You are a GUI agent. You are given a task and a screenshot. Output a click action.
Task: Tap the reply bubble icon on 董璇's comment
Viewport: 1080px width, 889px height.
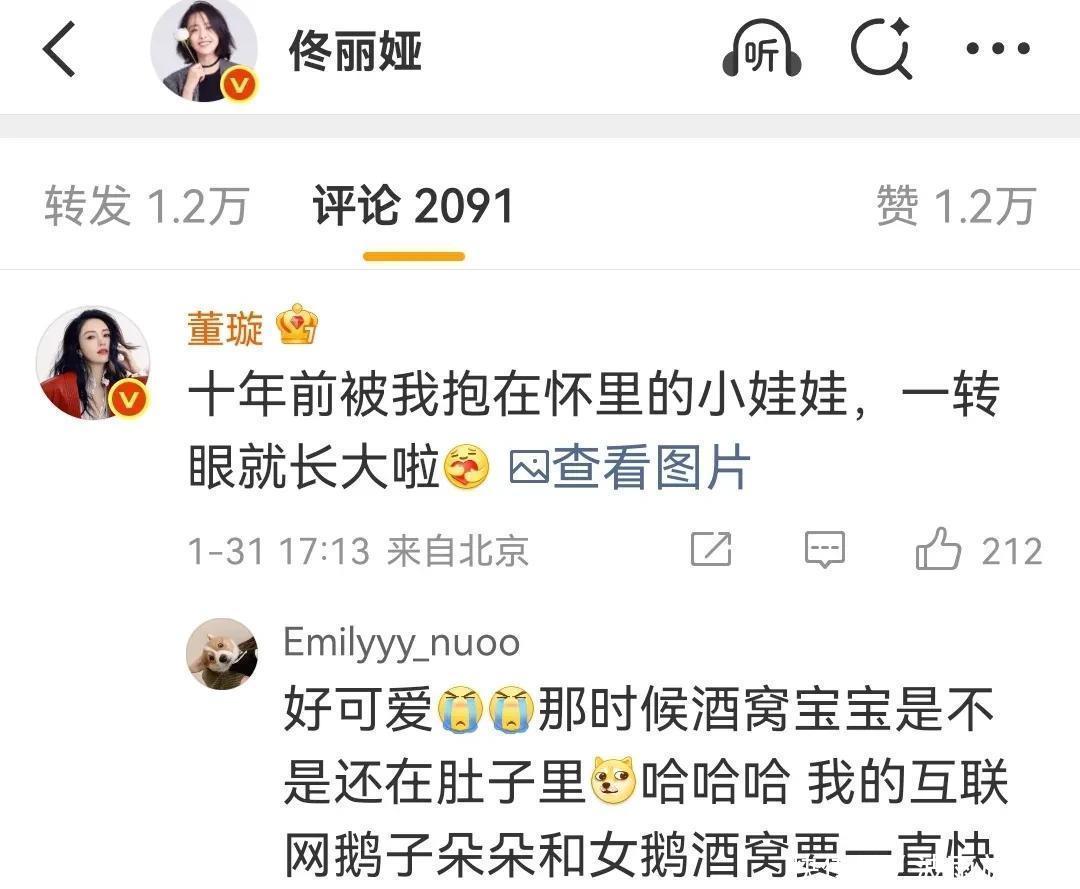coord(824,550)
